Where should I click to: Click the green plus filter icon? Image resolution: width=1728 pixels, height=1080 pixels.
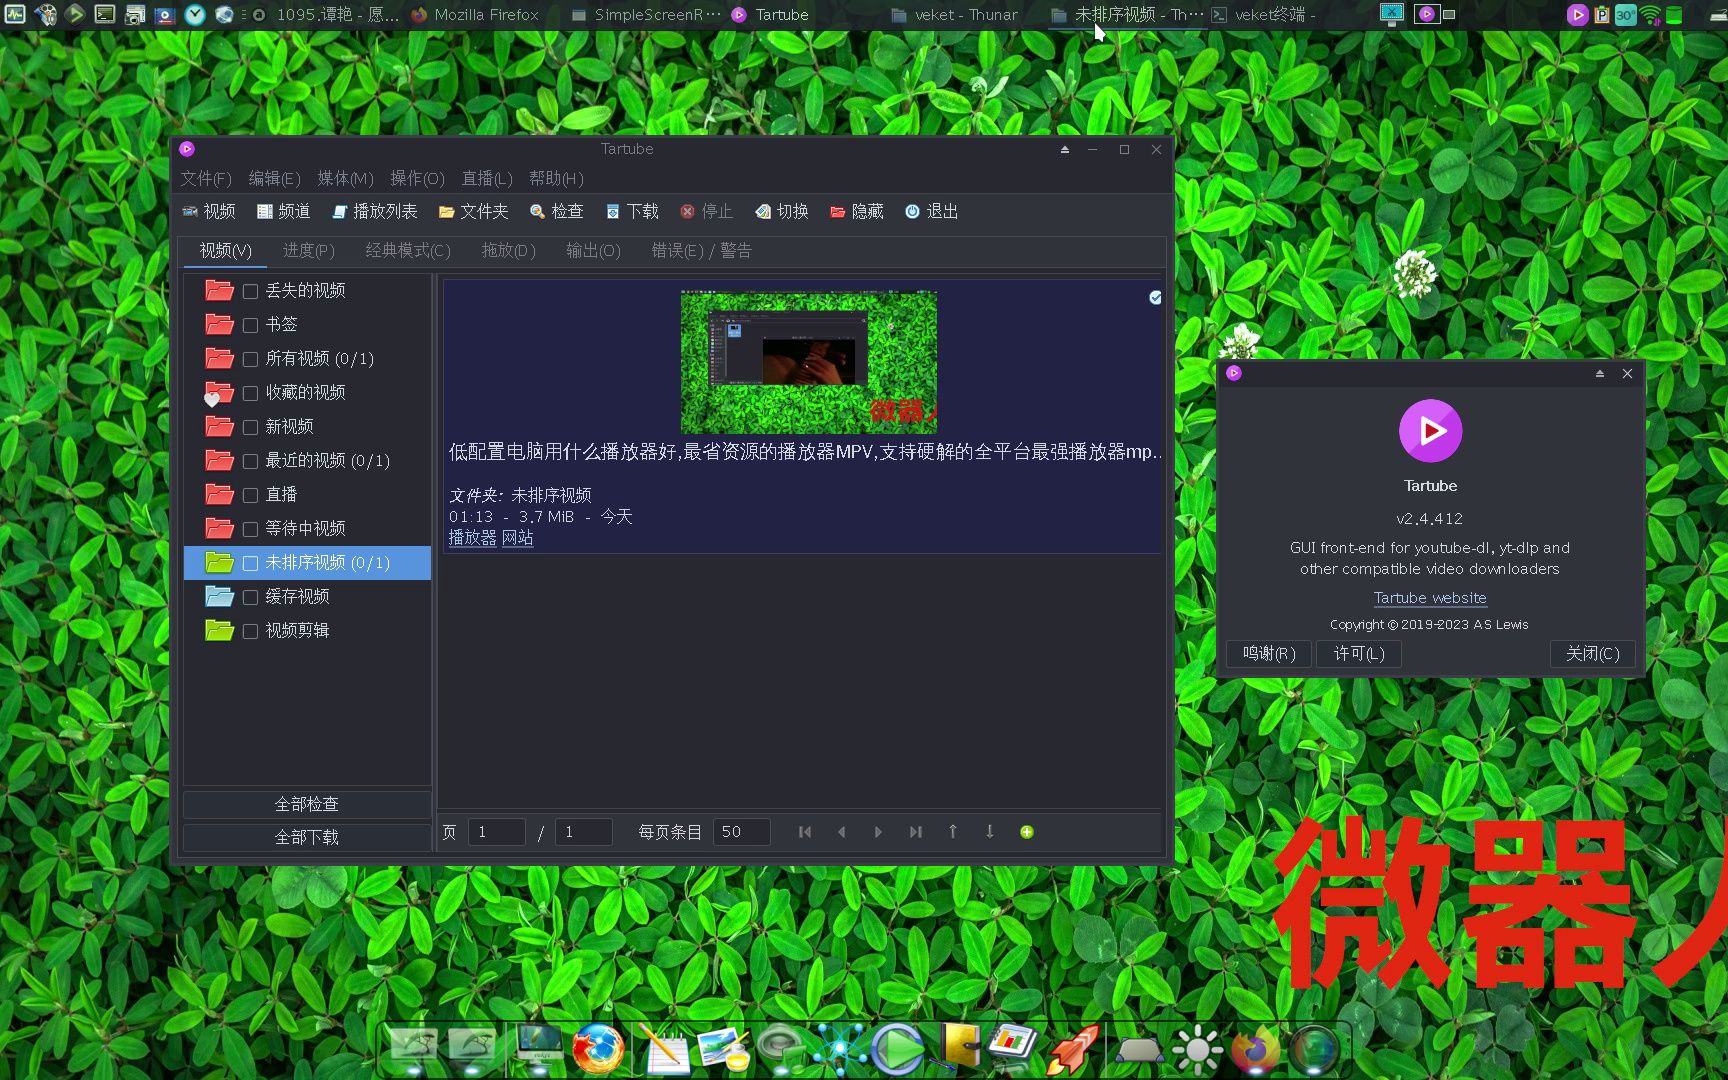[1026, 832]
